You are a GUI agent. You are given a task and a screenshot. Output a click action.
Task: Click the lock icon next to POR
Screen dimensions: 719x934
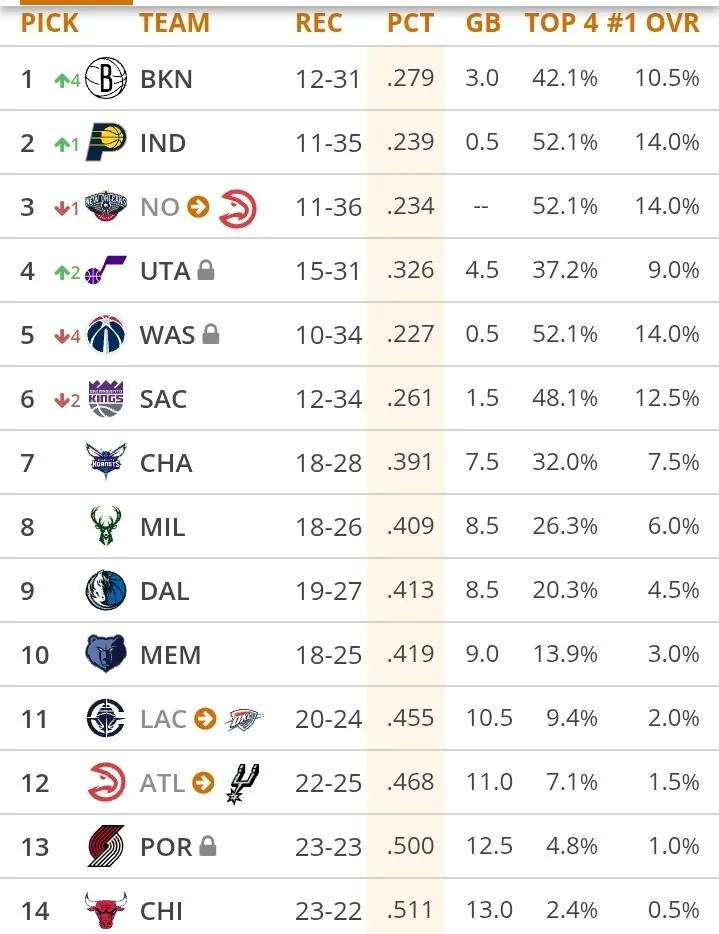pyautogui.click(x=207, y=846)
